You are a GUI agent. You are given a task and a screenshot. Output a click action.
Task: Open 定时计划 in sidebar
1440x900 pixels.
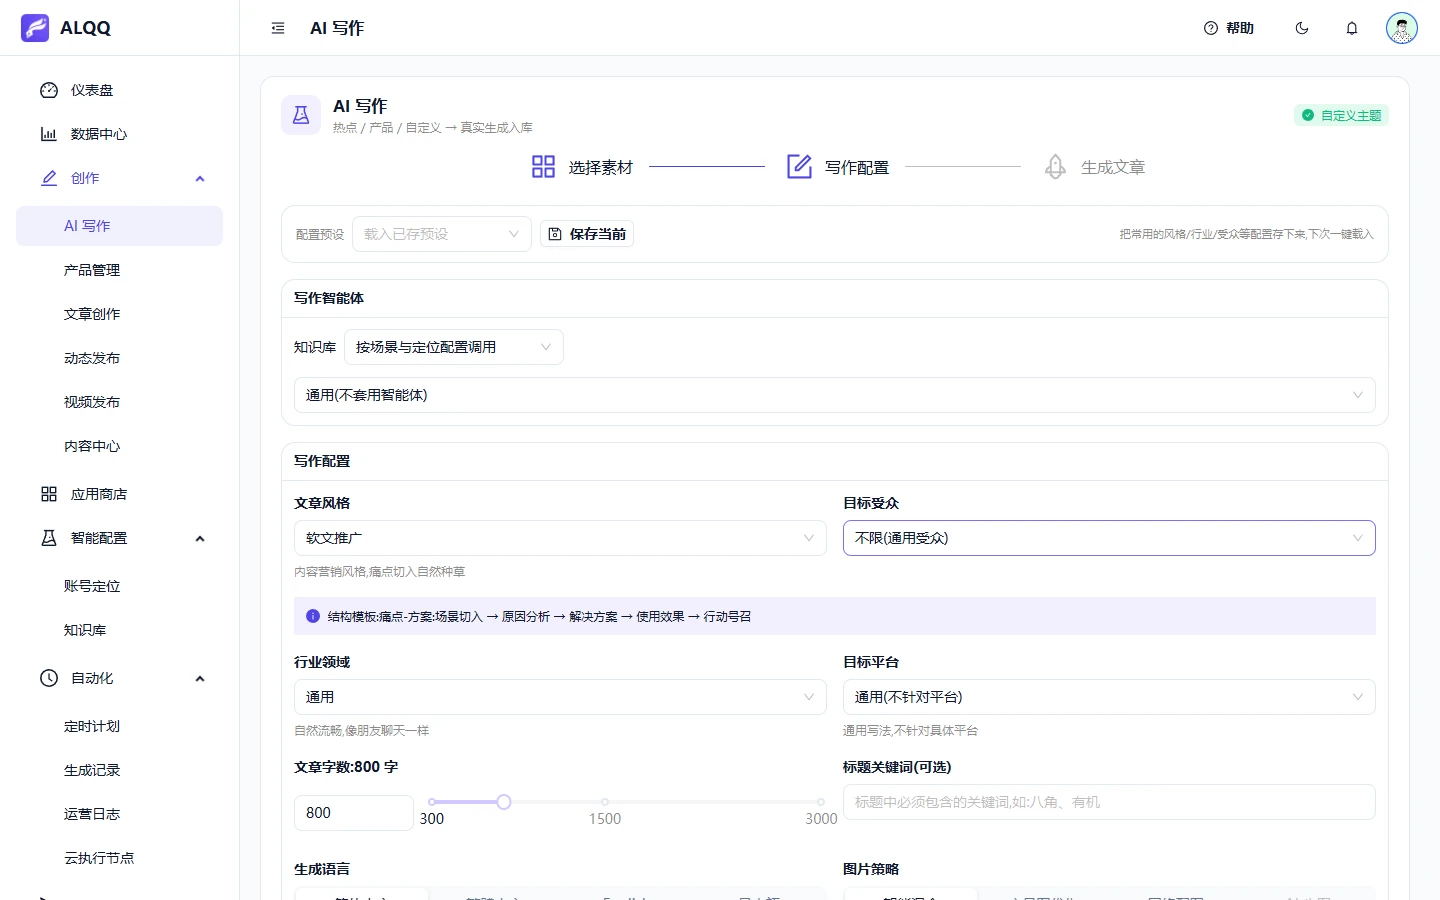(x=119, y=726)
